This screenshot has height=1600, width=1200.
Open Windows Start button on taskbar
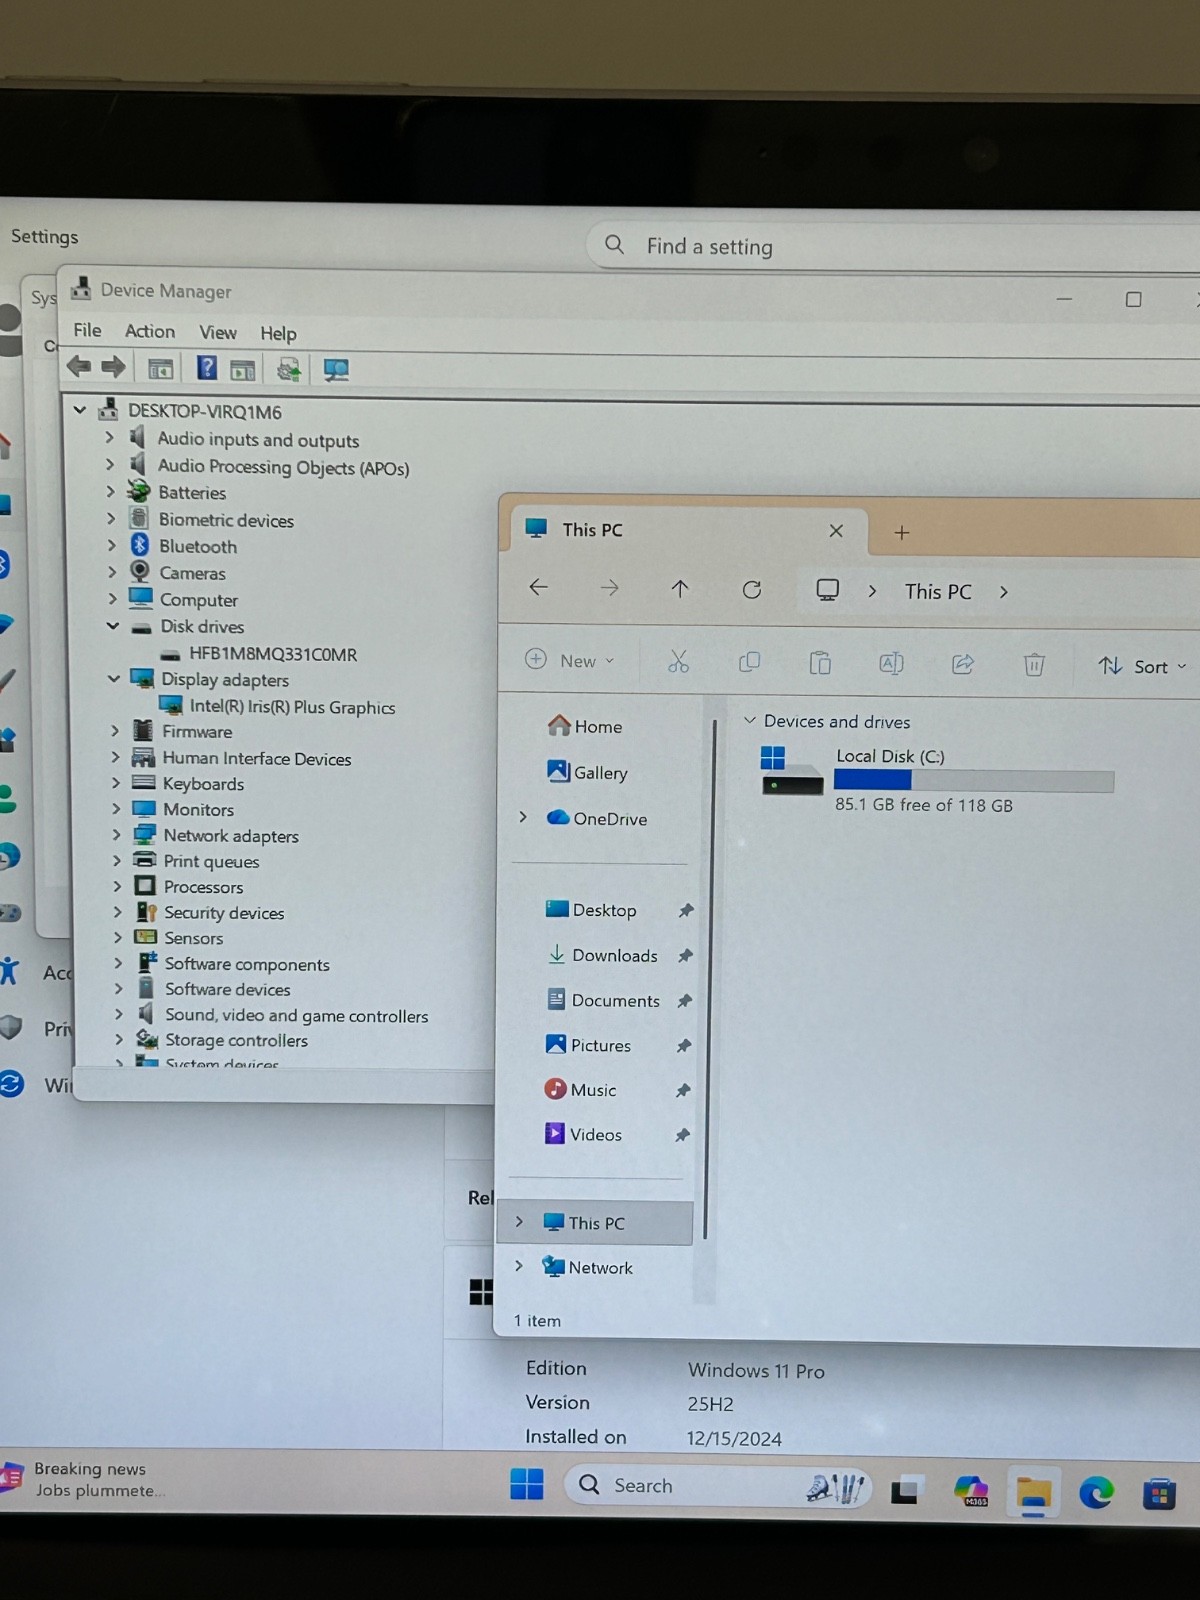527,1484
